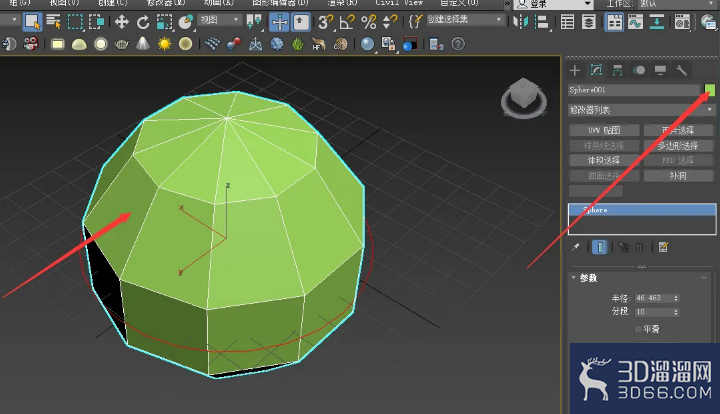The height and width of the screenshot is (414, 720).
Task: Click the camera icon in second toolbar
Action: (31, 44)
